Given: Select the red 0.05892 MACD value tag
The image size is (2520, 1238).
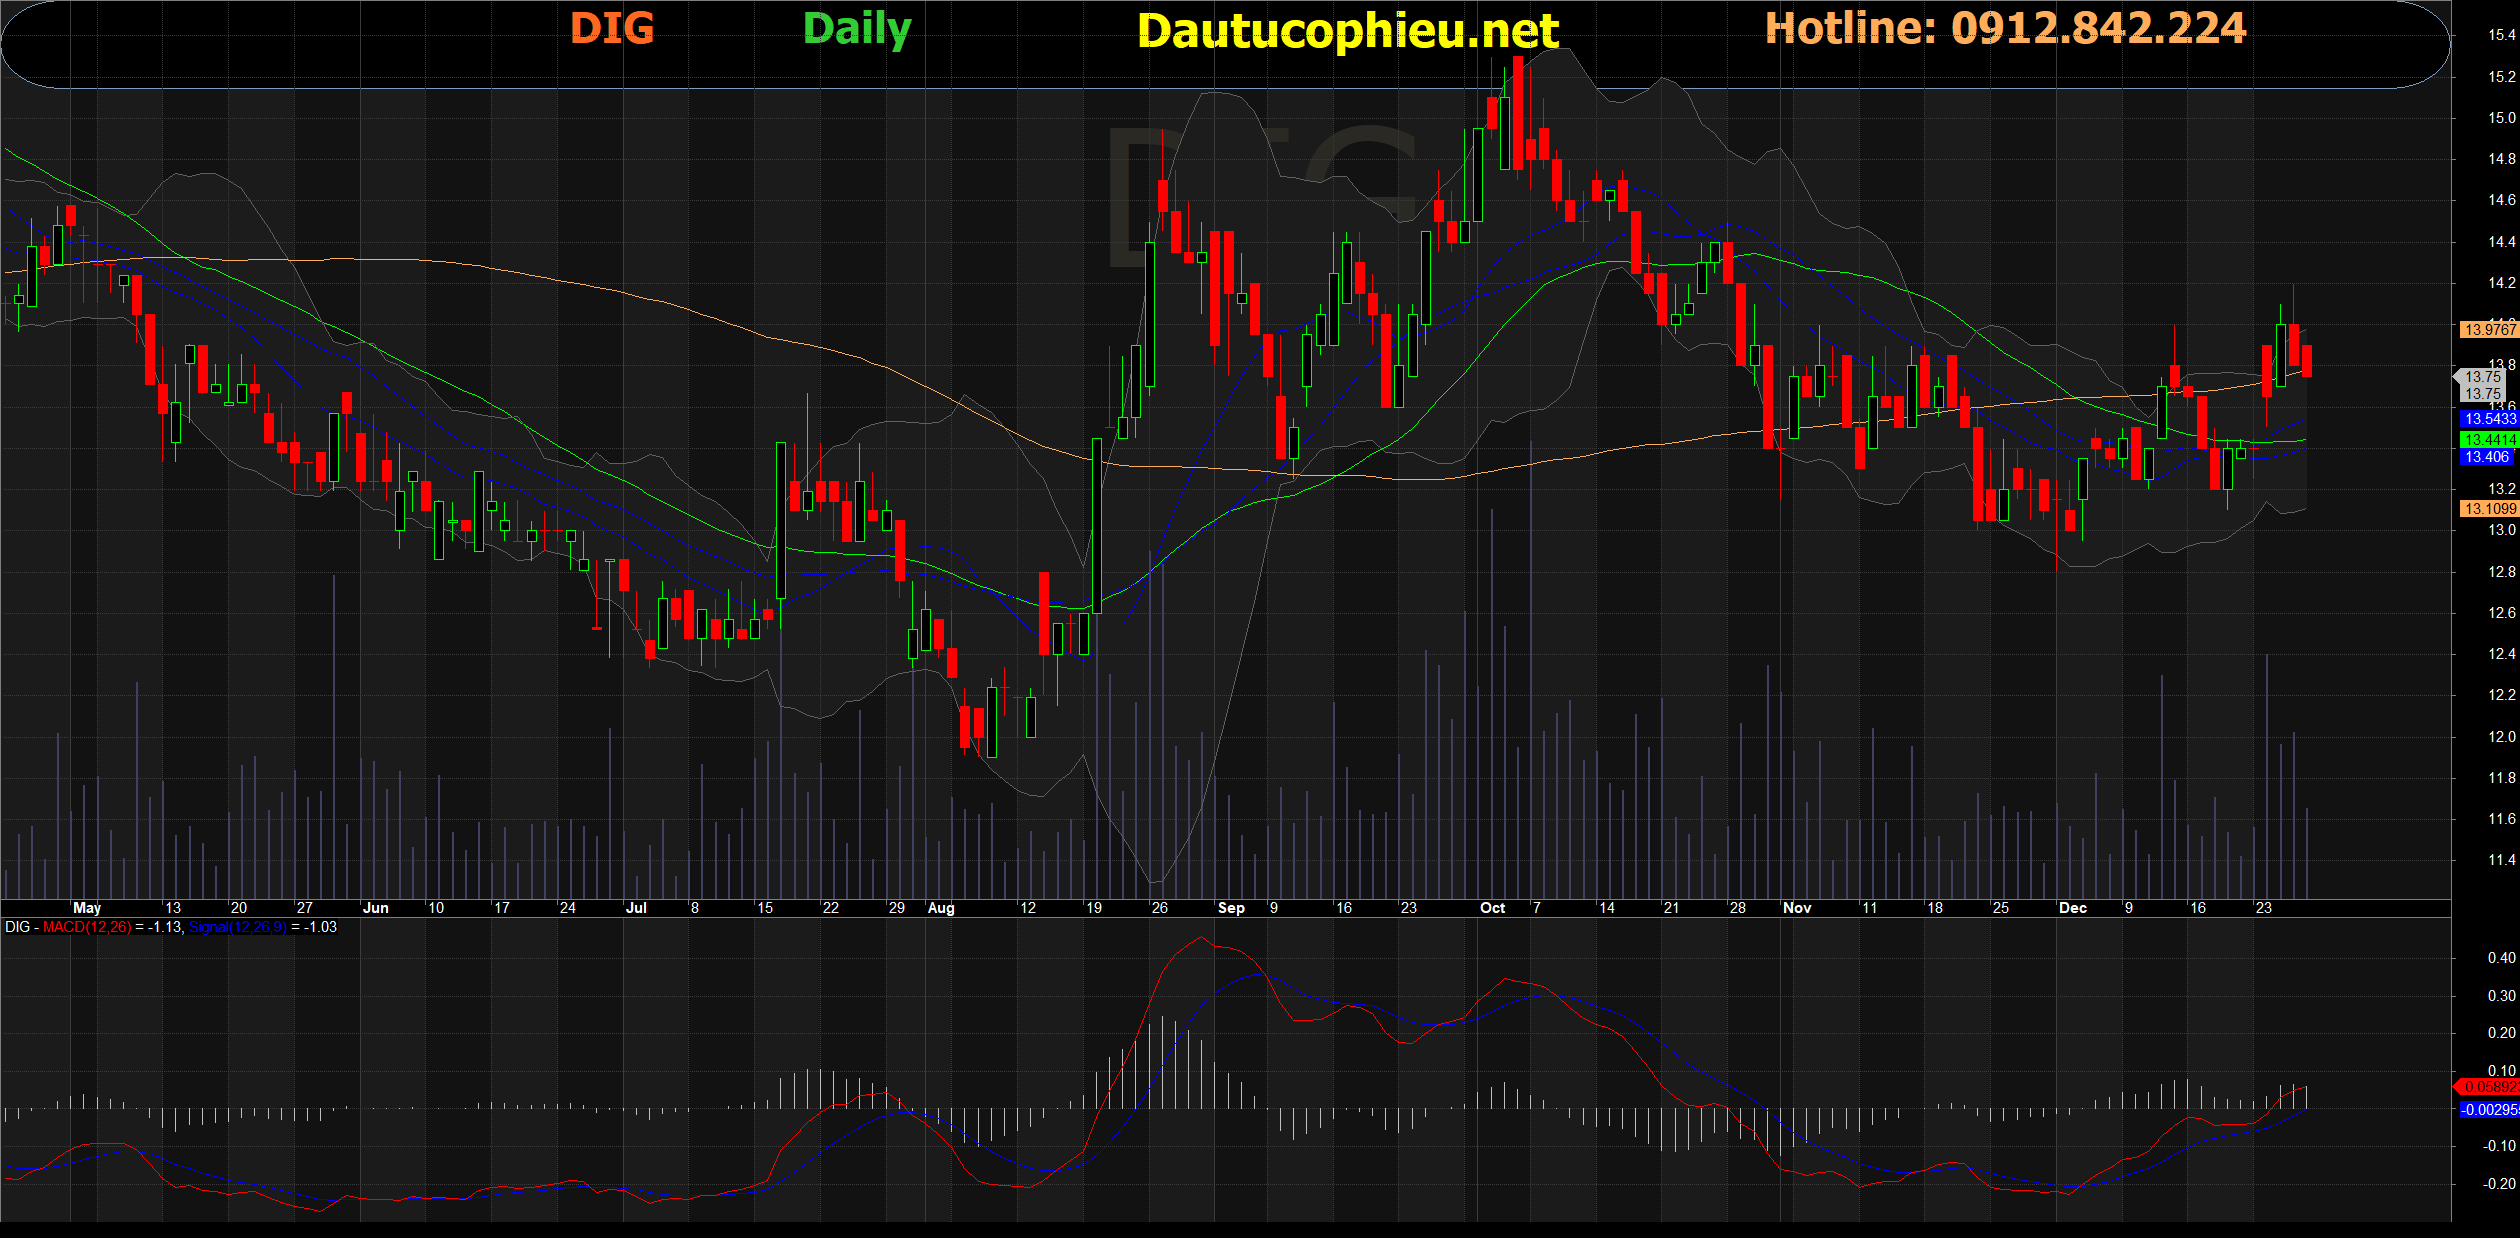Looking at the screenshot, I should tap(2487, 1087).
